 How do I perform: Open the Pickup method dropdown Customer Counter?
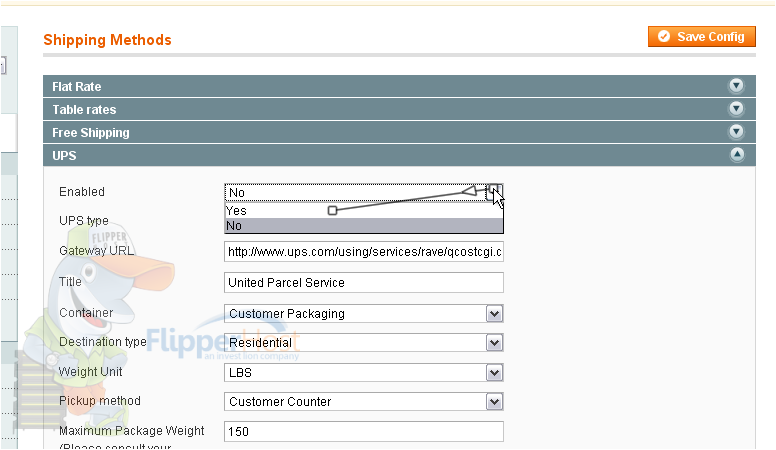coord(364,401)
